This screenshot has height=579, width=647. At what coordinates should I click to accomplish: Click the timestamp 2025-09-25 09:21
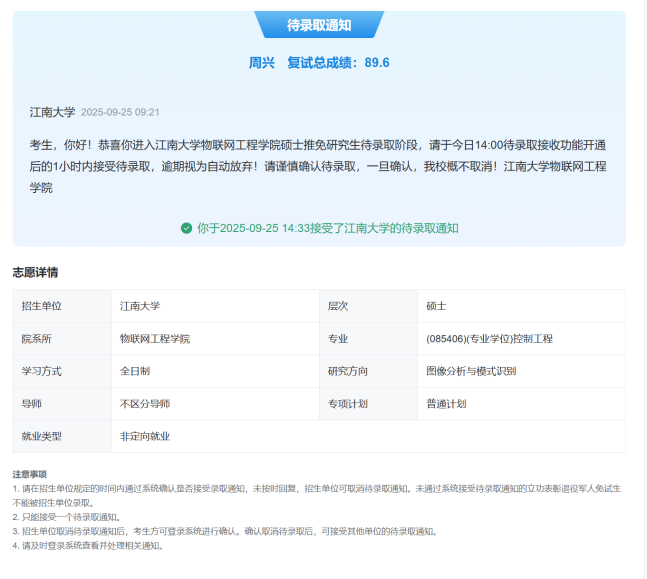[120, 112]
